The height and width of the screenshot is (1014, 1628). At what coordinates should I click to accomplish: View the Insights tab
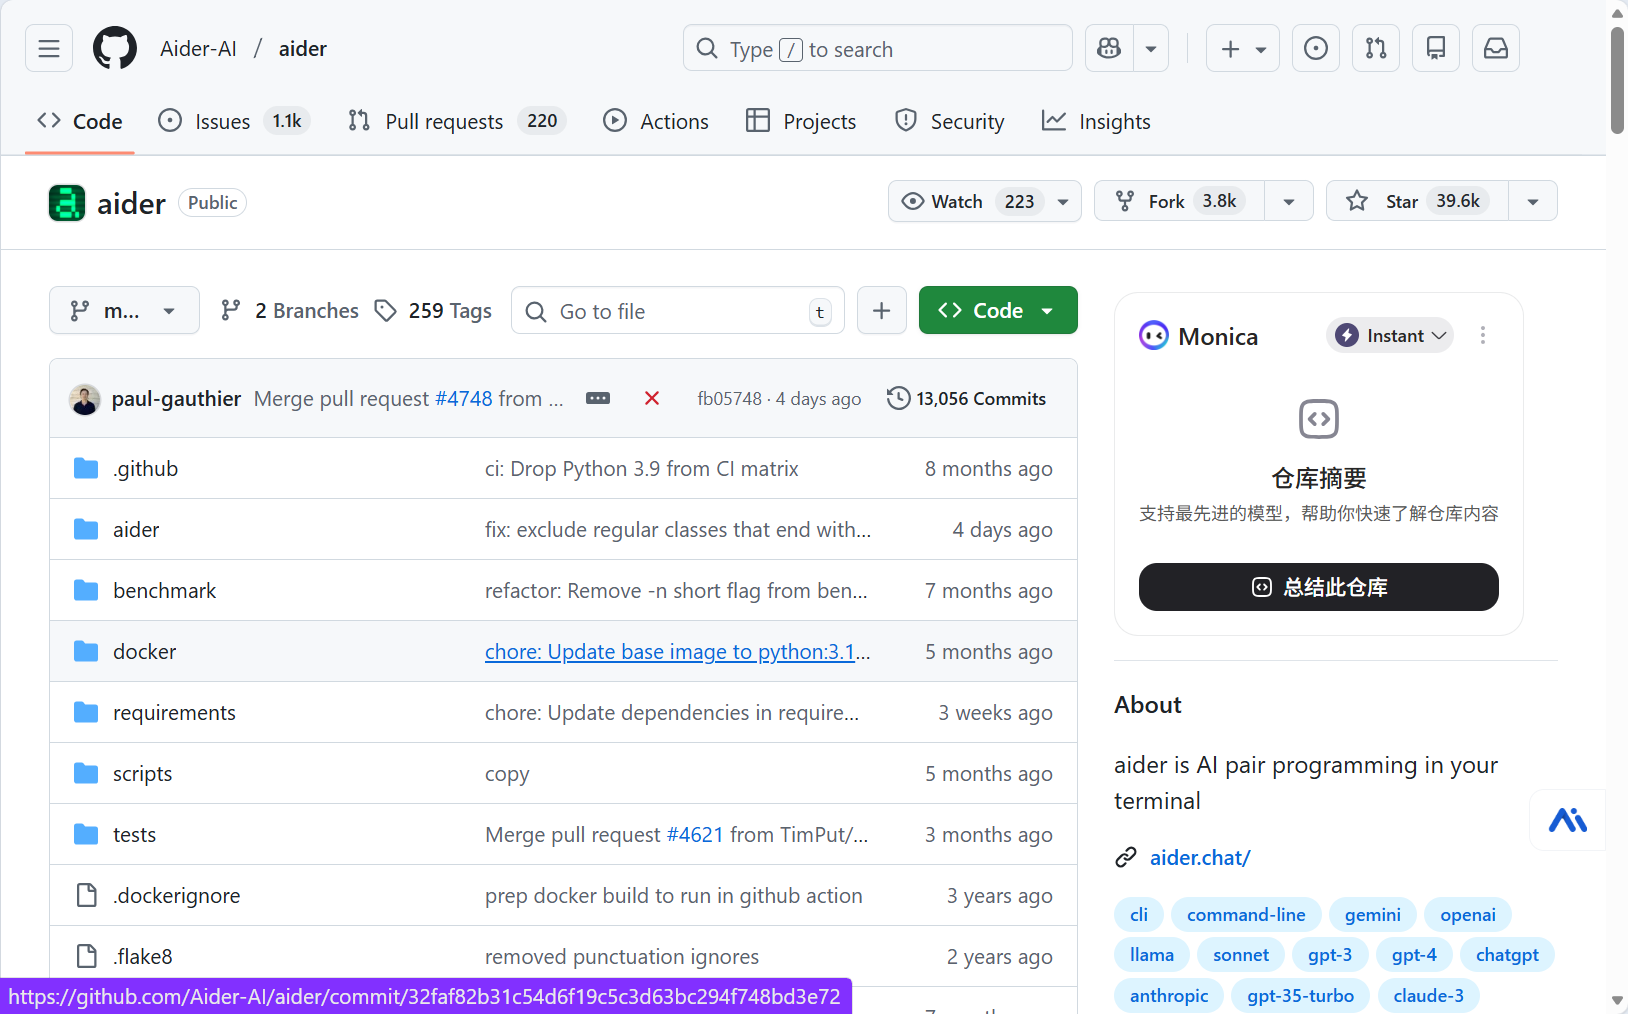(x=1096, y=121)
